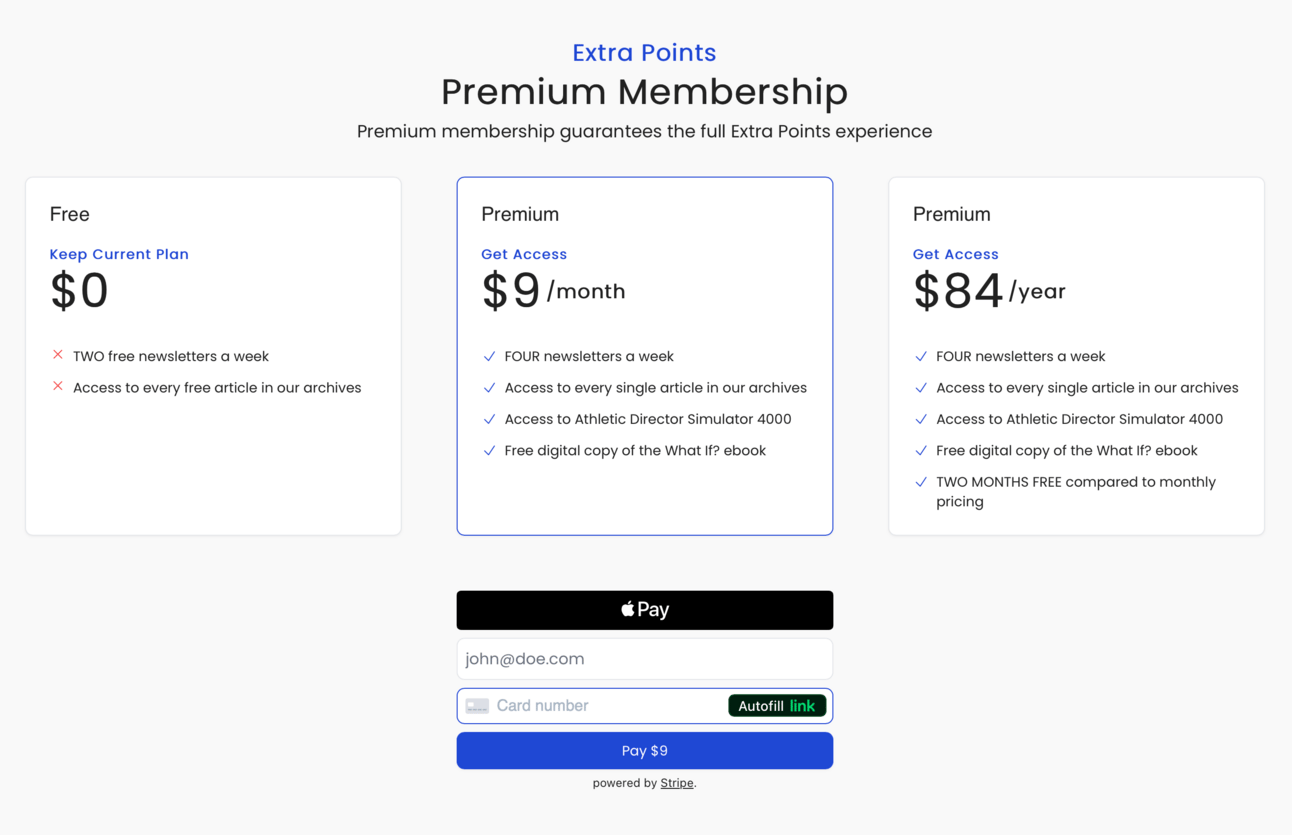Click the credit card icon in card field
This screenshot has height=835, width=1292.
(x=477, y=706)
